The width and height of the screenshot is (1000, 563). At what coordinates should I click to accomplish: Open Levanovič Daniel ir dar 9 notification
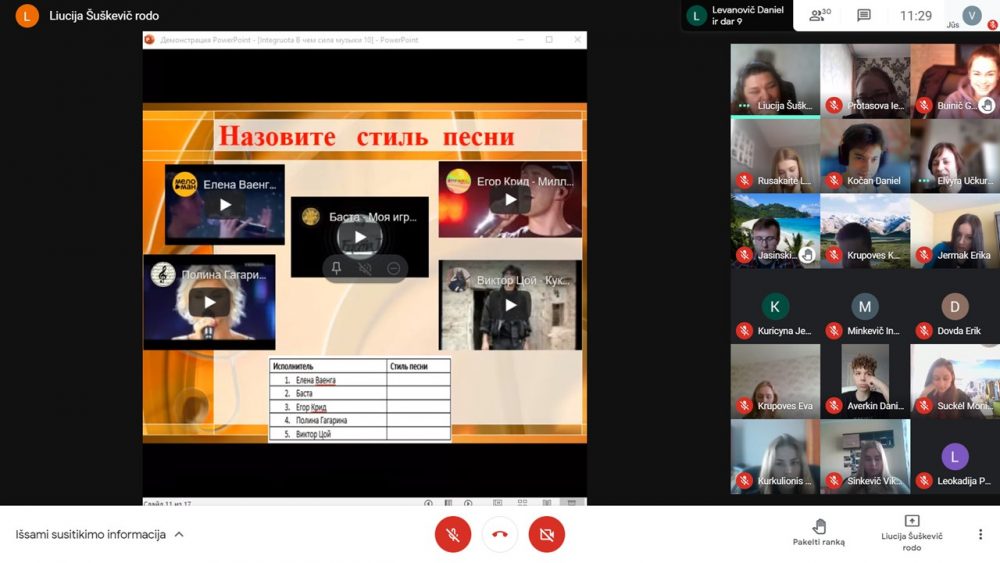coord(737,15)
